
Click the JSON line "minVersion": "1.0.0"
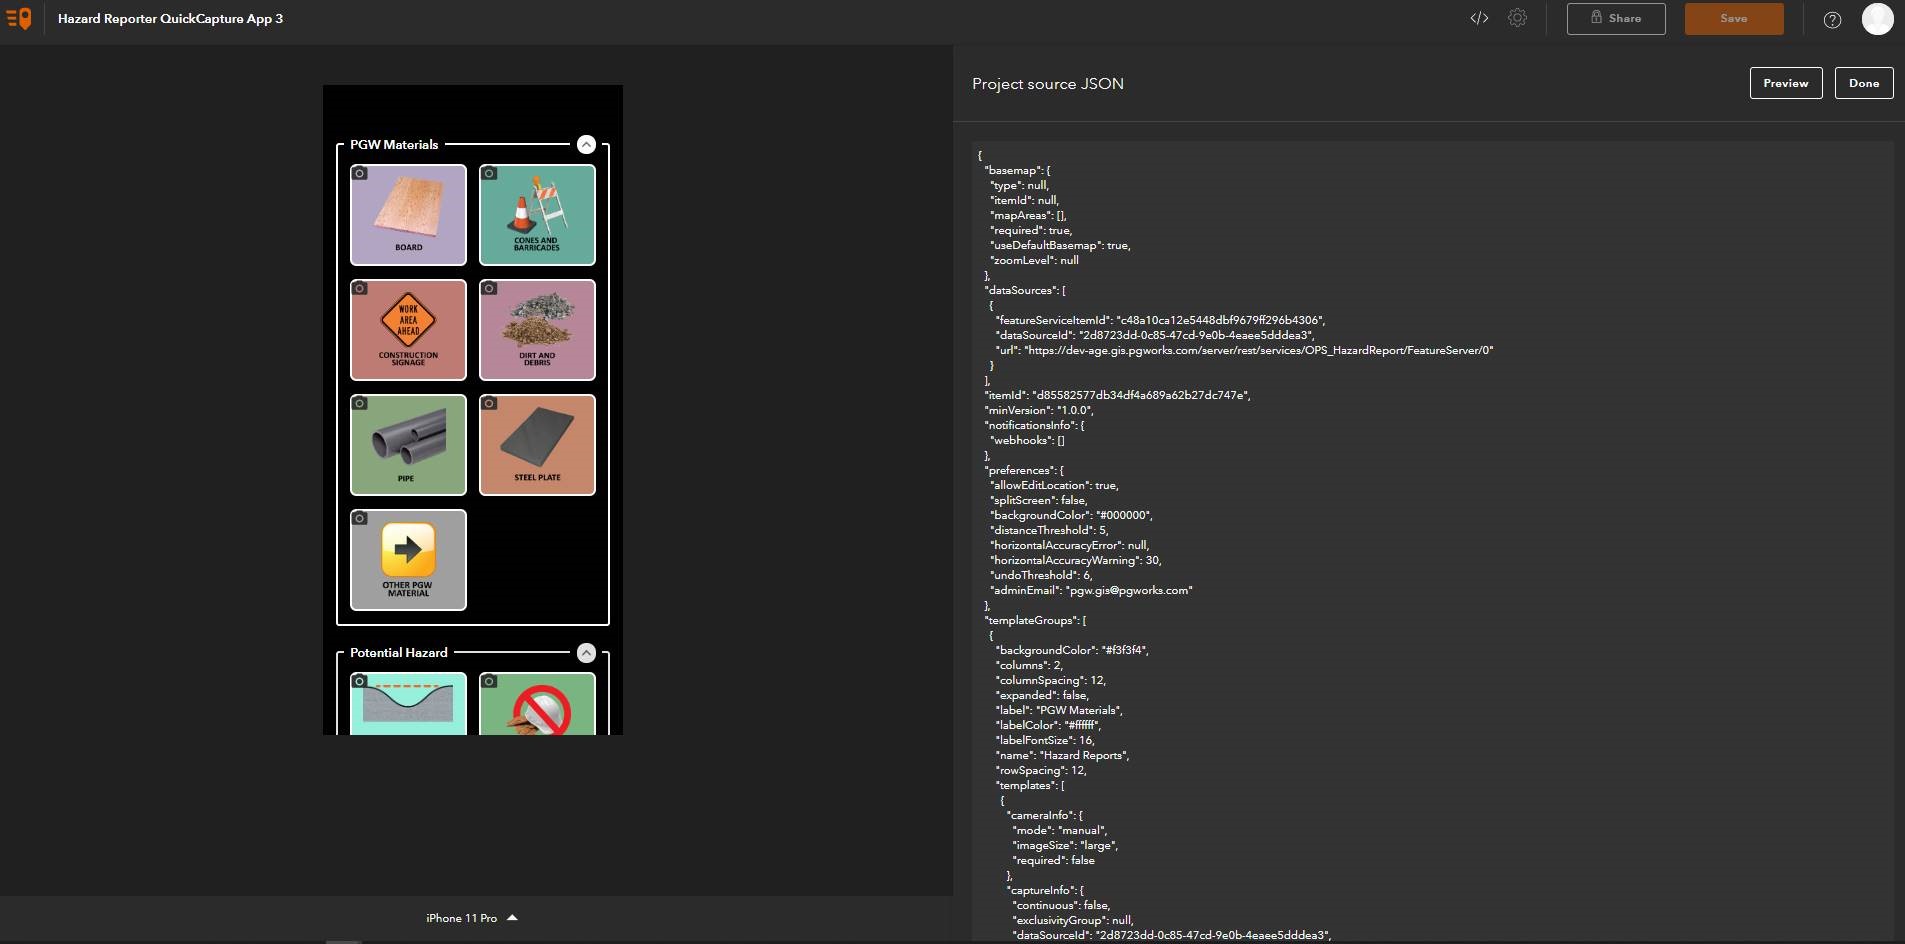[1039, 410]
